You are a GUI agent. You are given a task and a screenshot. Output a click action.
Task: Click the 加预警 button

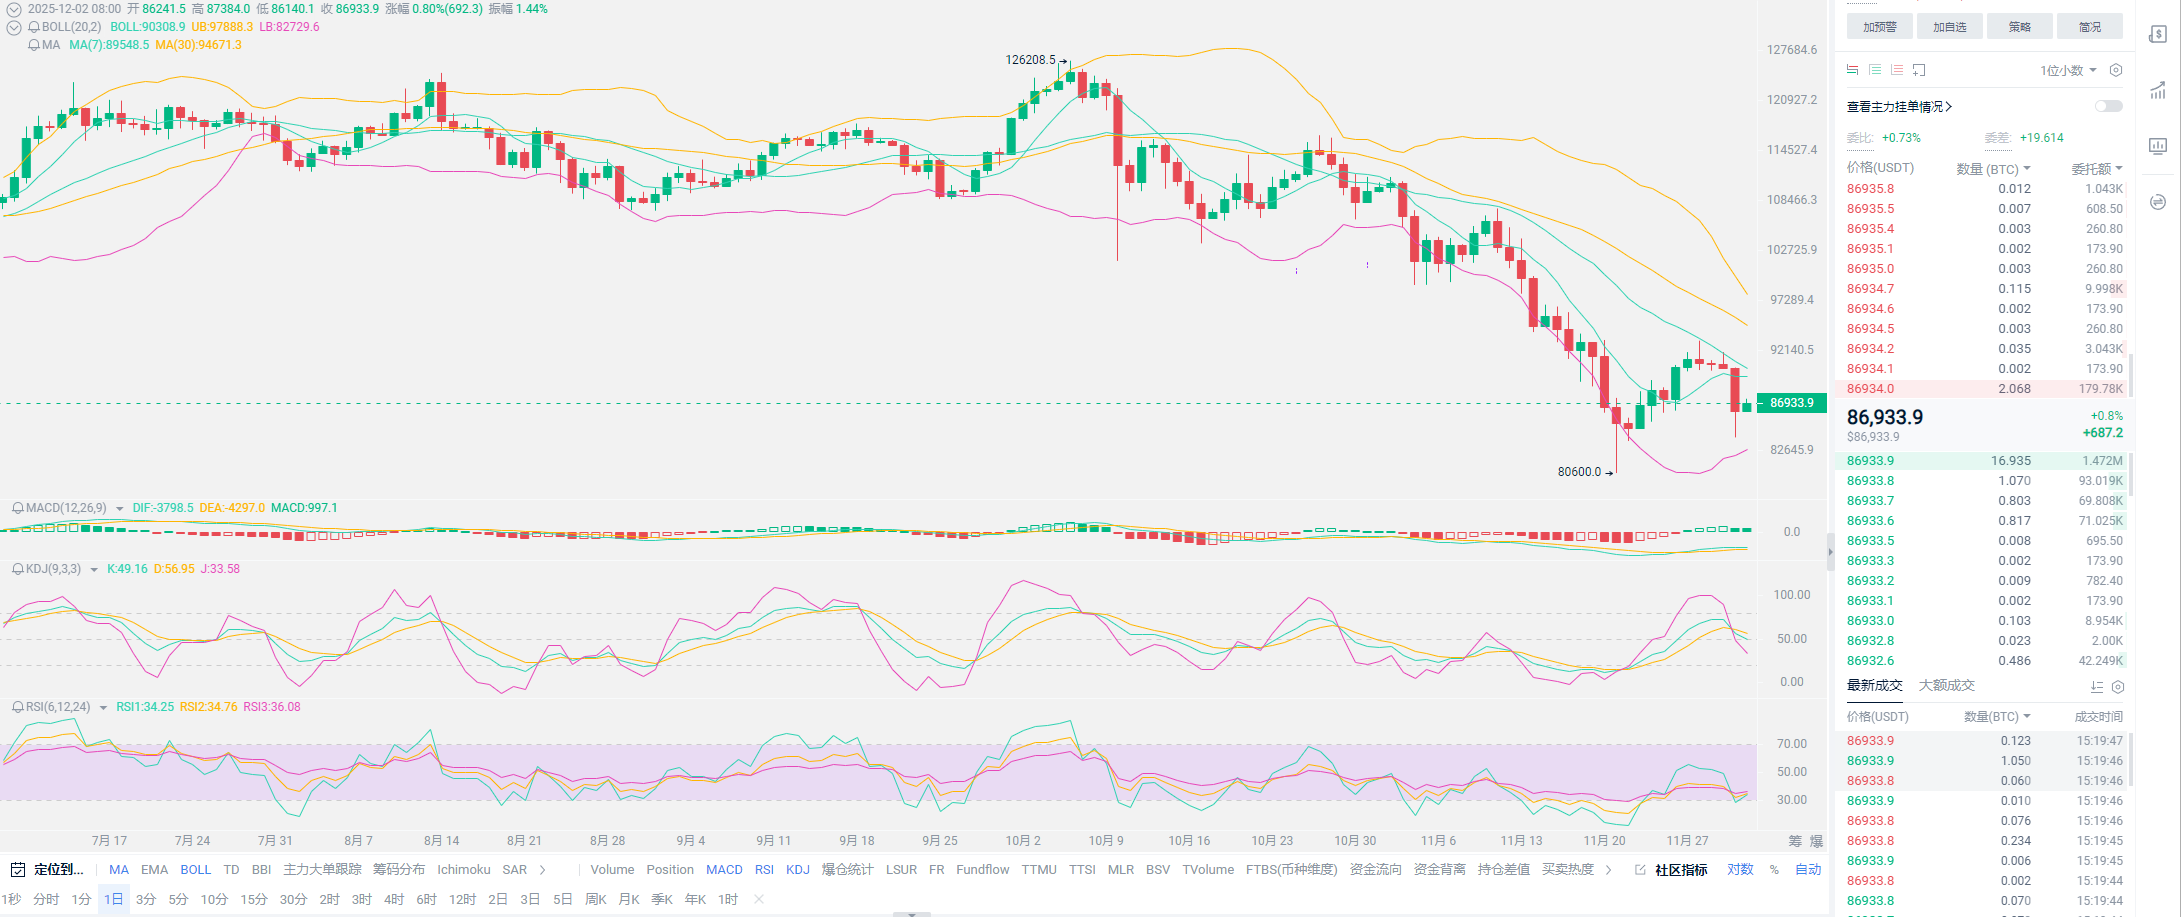[1879, 27]
